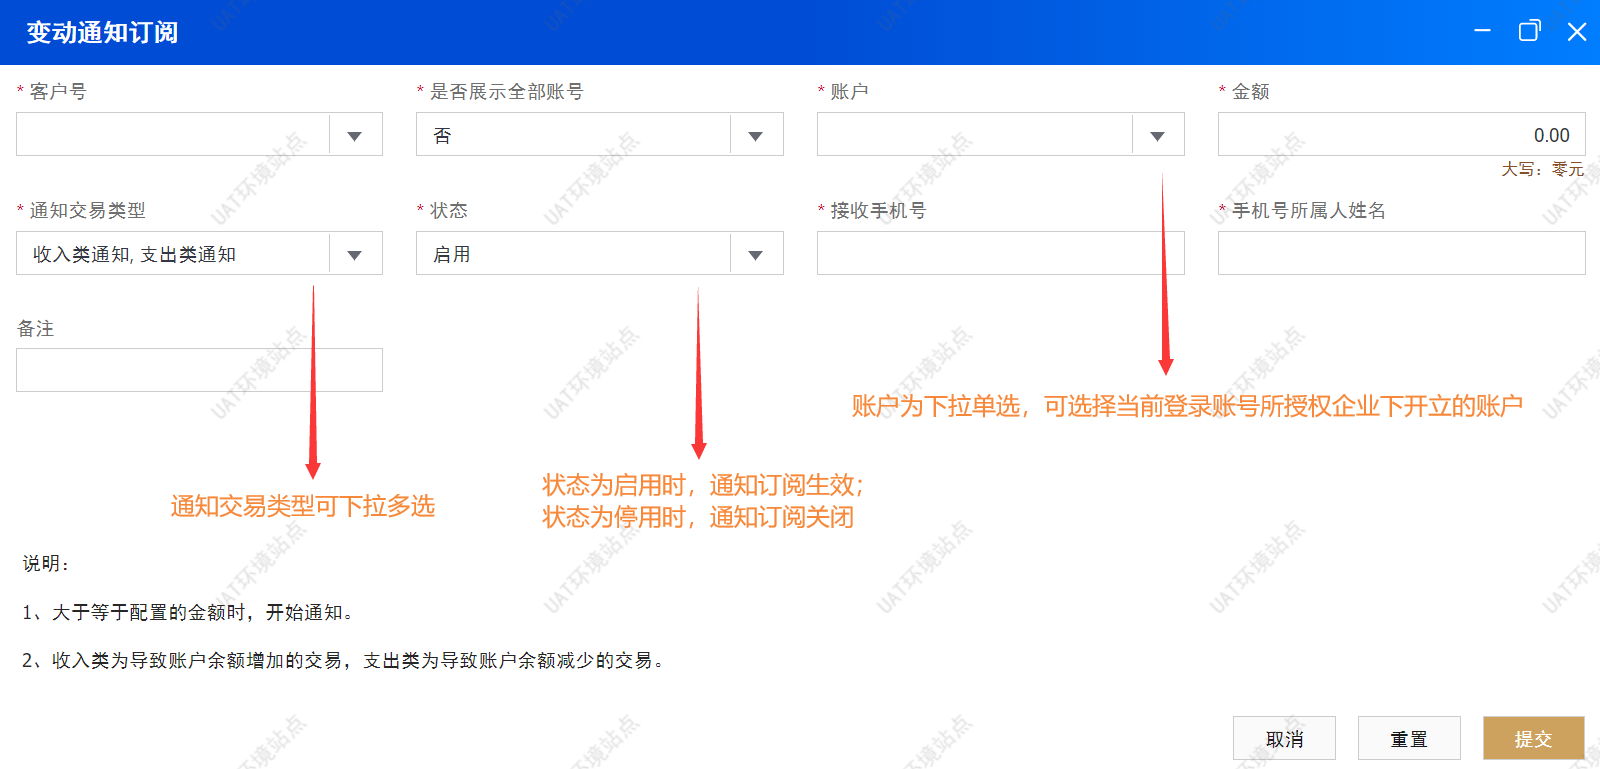Image resolution: width=1600 pixels, height=769 pixels.
Task: Minimize the 变动通知订阅 window
Action: [x=1482, y=31]
